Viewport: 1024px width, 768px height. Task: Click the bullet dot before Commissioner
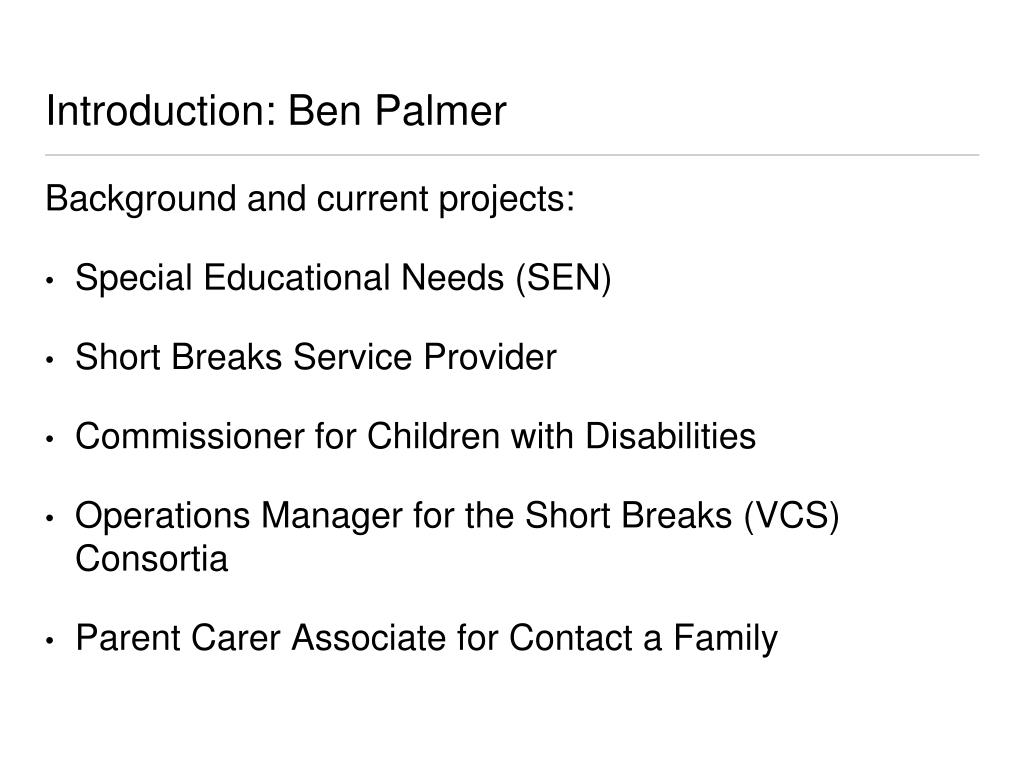pos(50,439)
